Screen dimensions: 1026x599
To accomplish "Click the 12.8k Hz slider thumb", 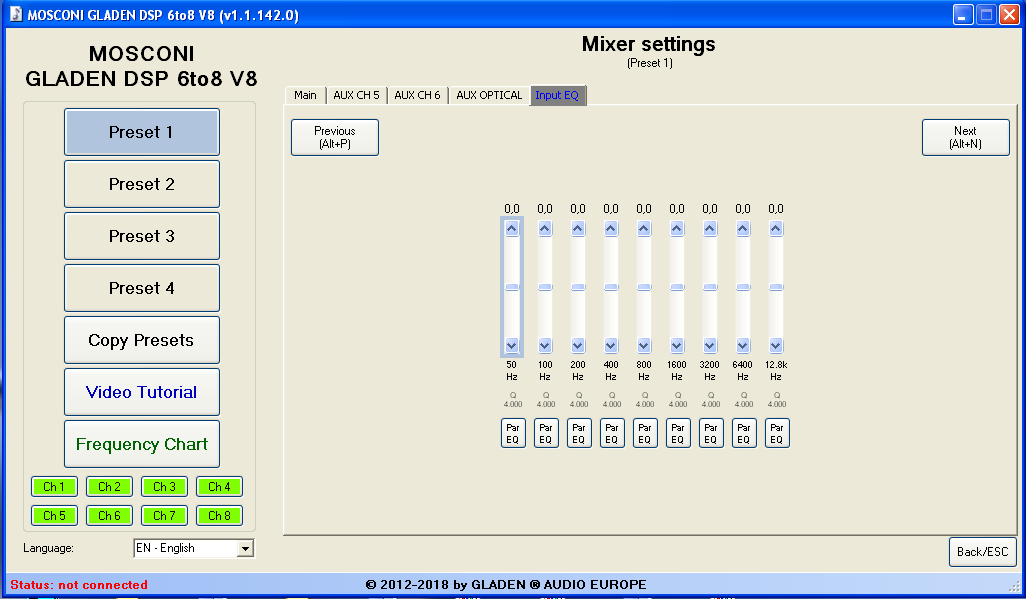I will [776, 287].
